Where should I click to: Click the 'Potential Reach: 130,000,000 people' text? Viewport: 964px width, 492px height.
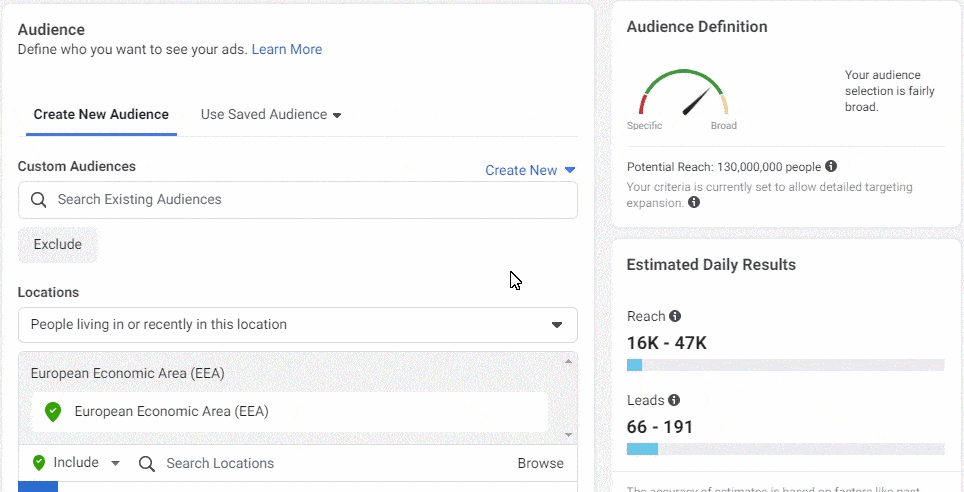724,167
